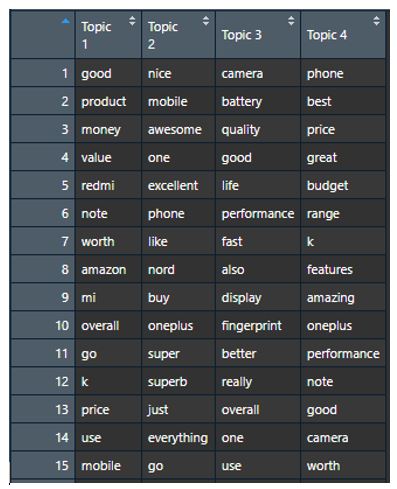Click the Topic 4 header label

click(327, 35)
